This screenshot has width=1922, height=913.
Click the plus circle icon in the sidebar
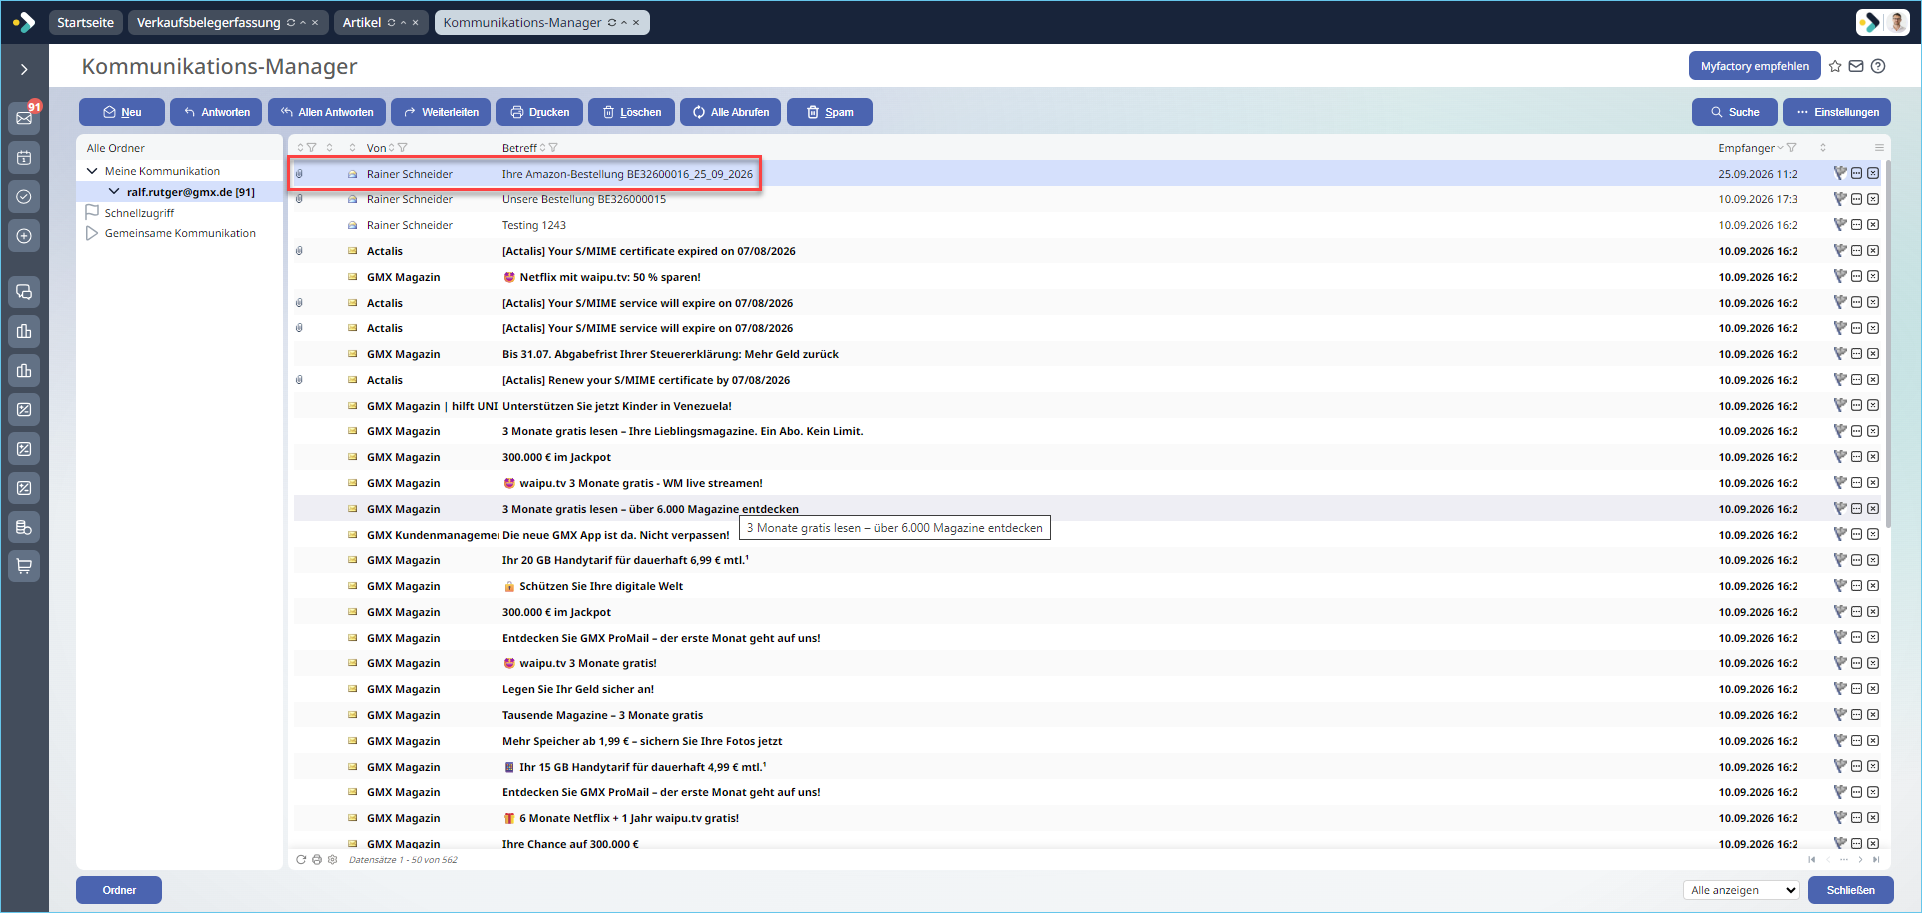[24, 236]
